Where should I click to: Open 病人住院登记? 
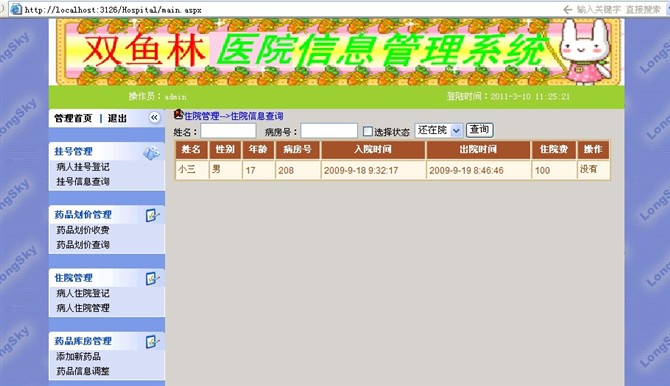pos(83,293)
